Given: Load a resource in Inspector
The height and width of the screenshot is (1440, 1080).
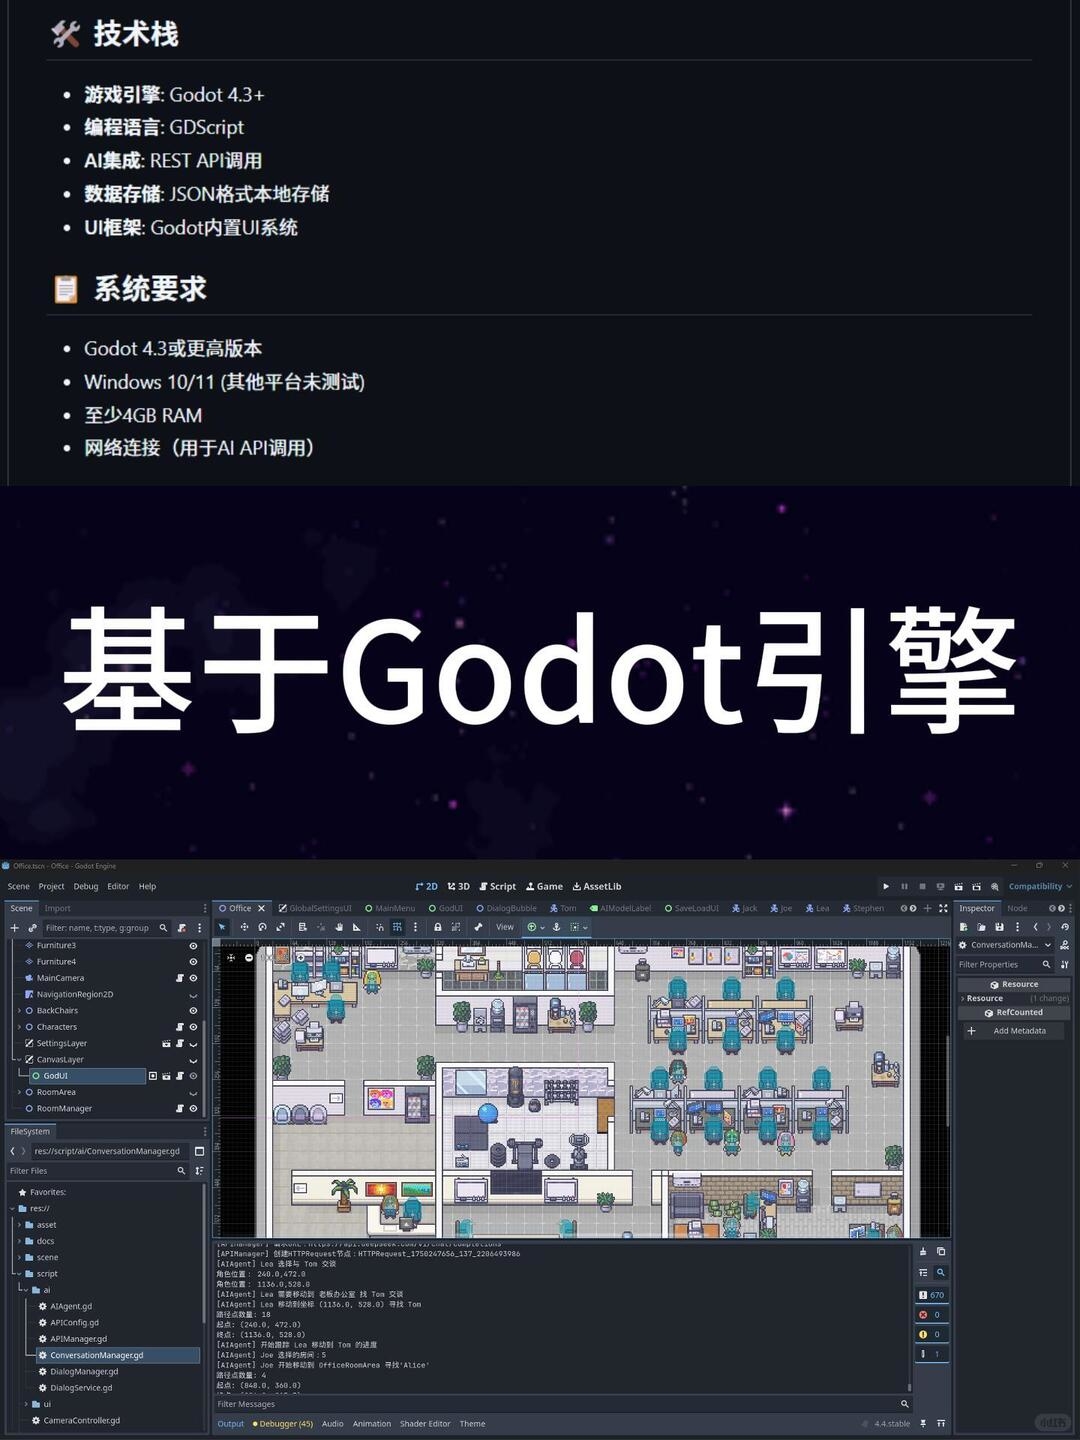Looking at the screenshot, I should [x=981, y=927].
